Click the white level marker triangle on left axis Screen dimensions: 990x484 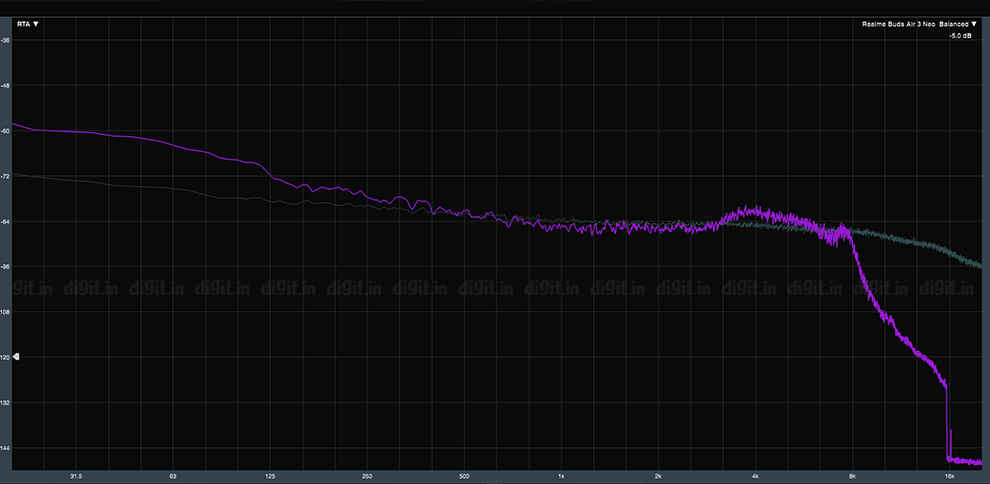tap(16, 357)
